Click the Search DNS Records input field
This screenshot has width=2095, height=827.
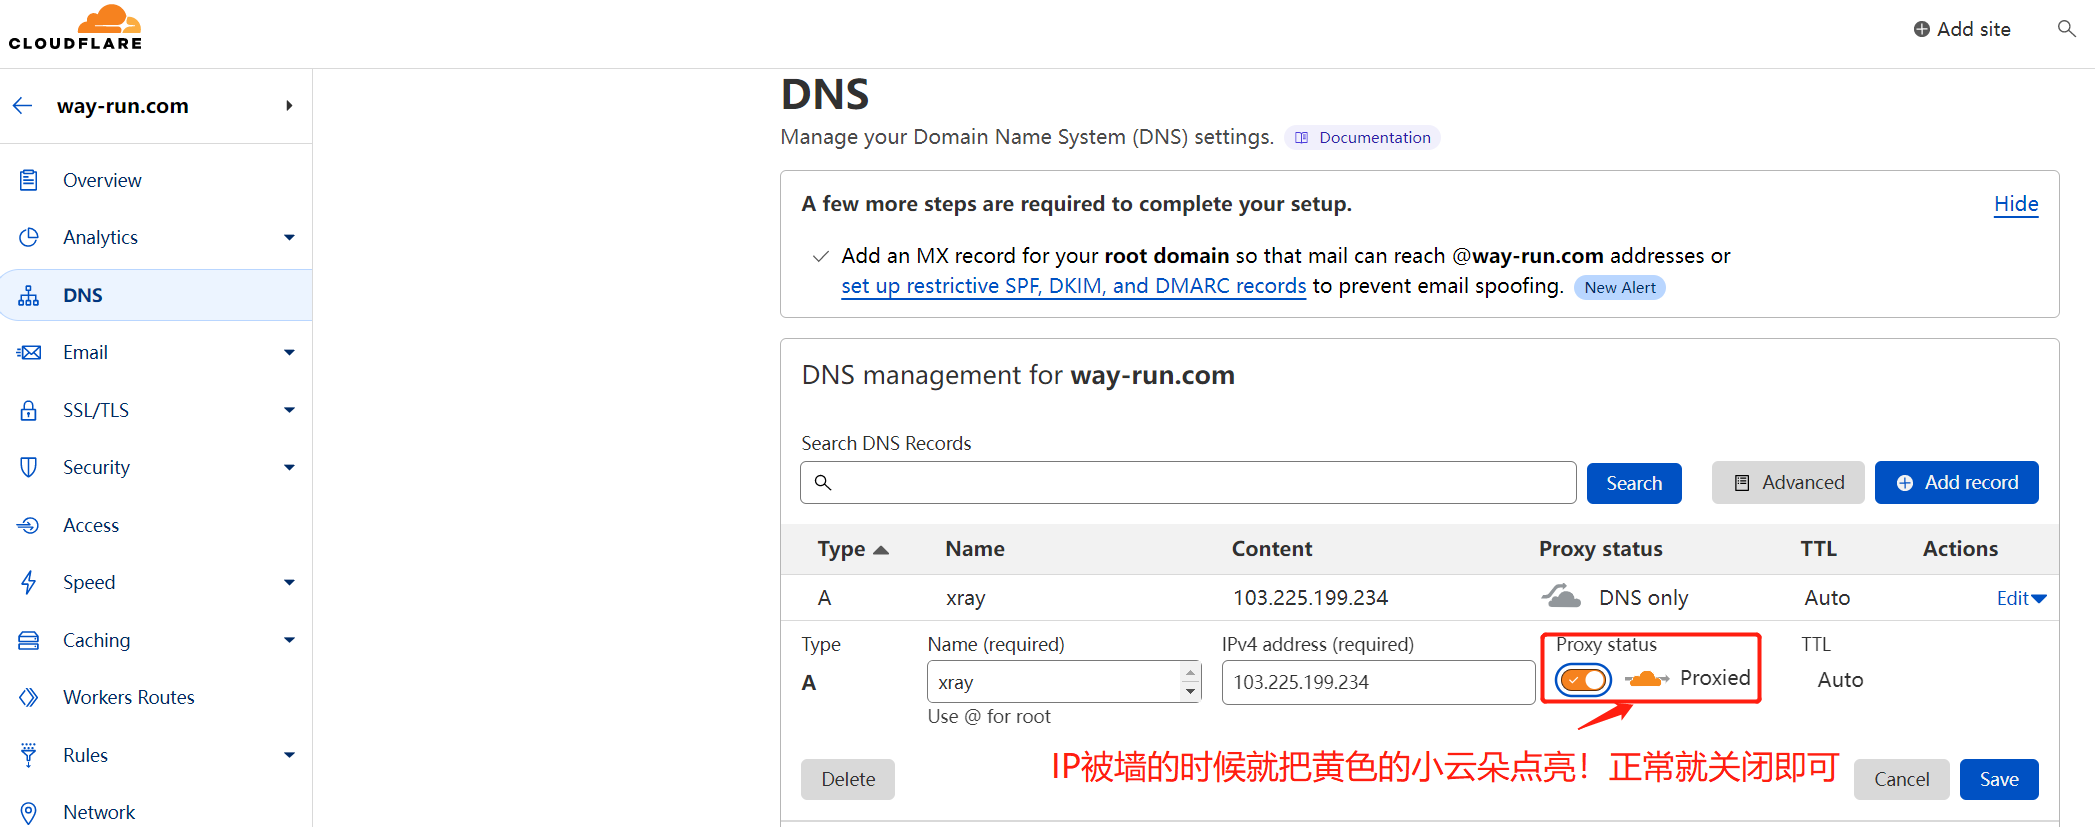click(x=1188, y=483)
